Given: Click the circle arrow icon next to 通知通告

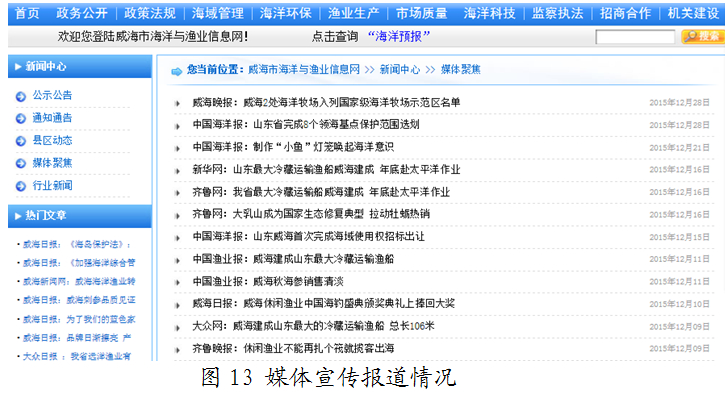Looking at the screenshot, I should [x=21, y=118].
